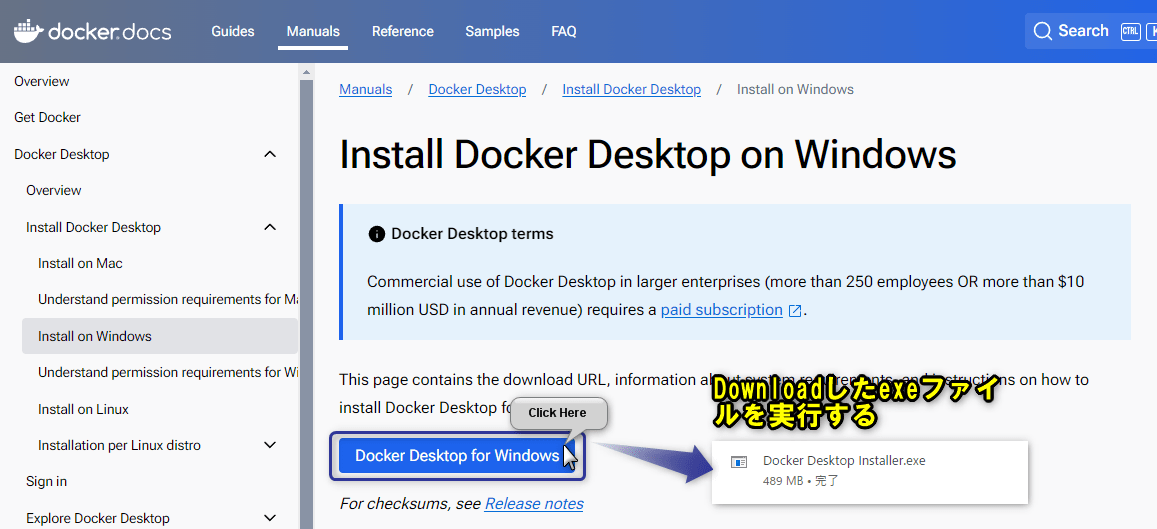Image resolution: width=1157 pixels, height=529 pixels.
Task: Collapse the Install Docker Desktop chevron
Action: (x=270, y=227)
